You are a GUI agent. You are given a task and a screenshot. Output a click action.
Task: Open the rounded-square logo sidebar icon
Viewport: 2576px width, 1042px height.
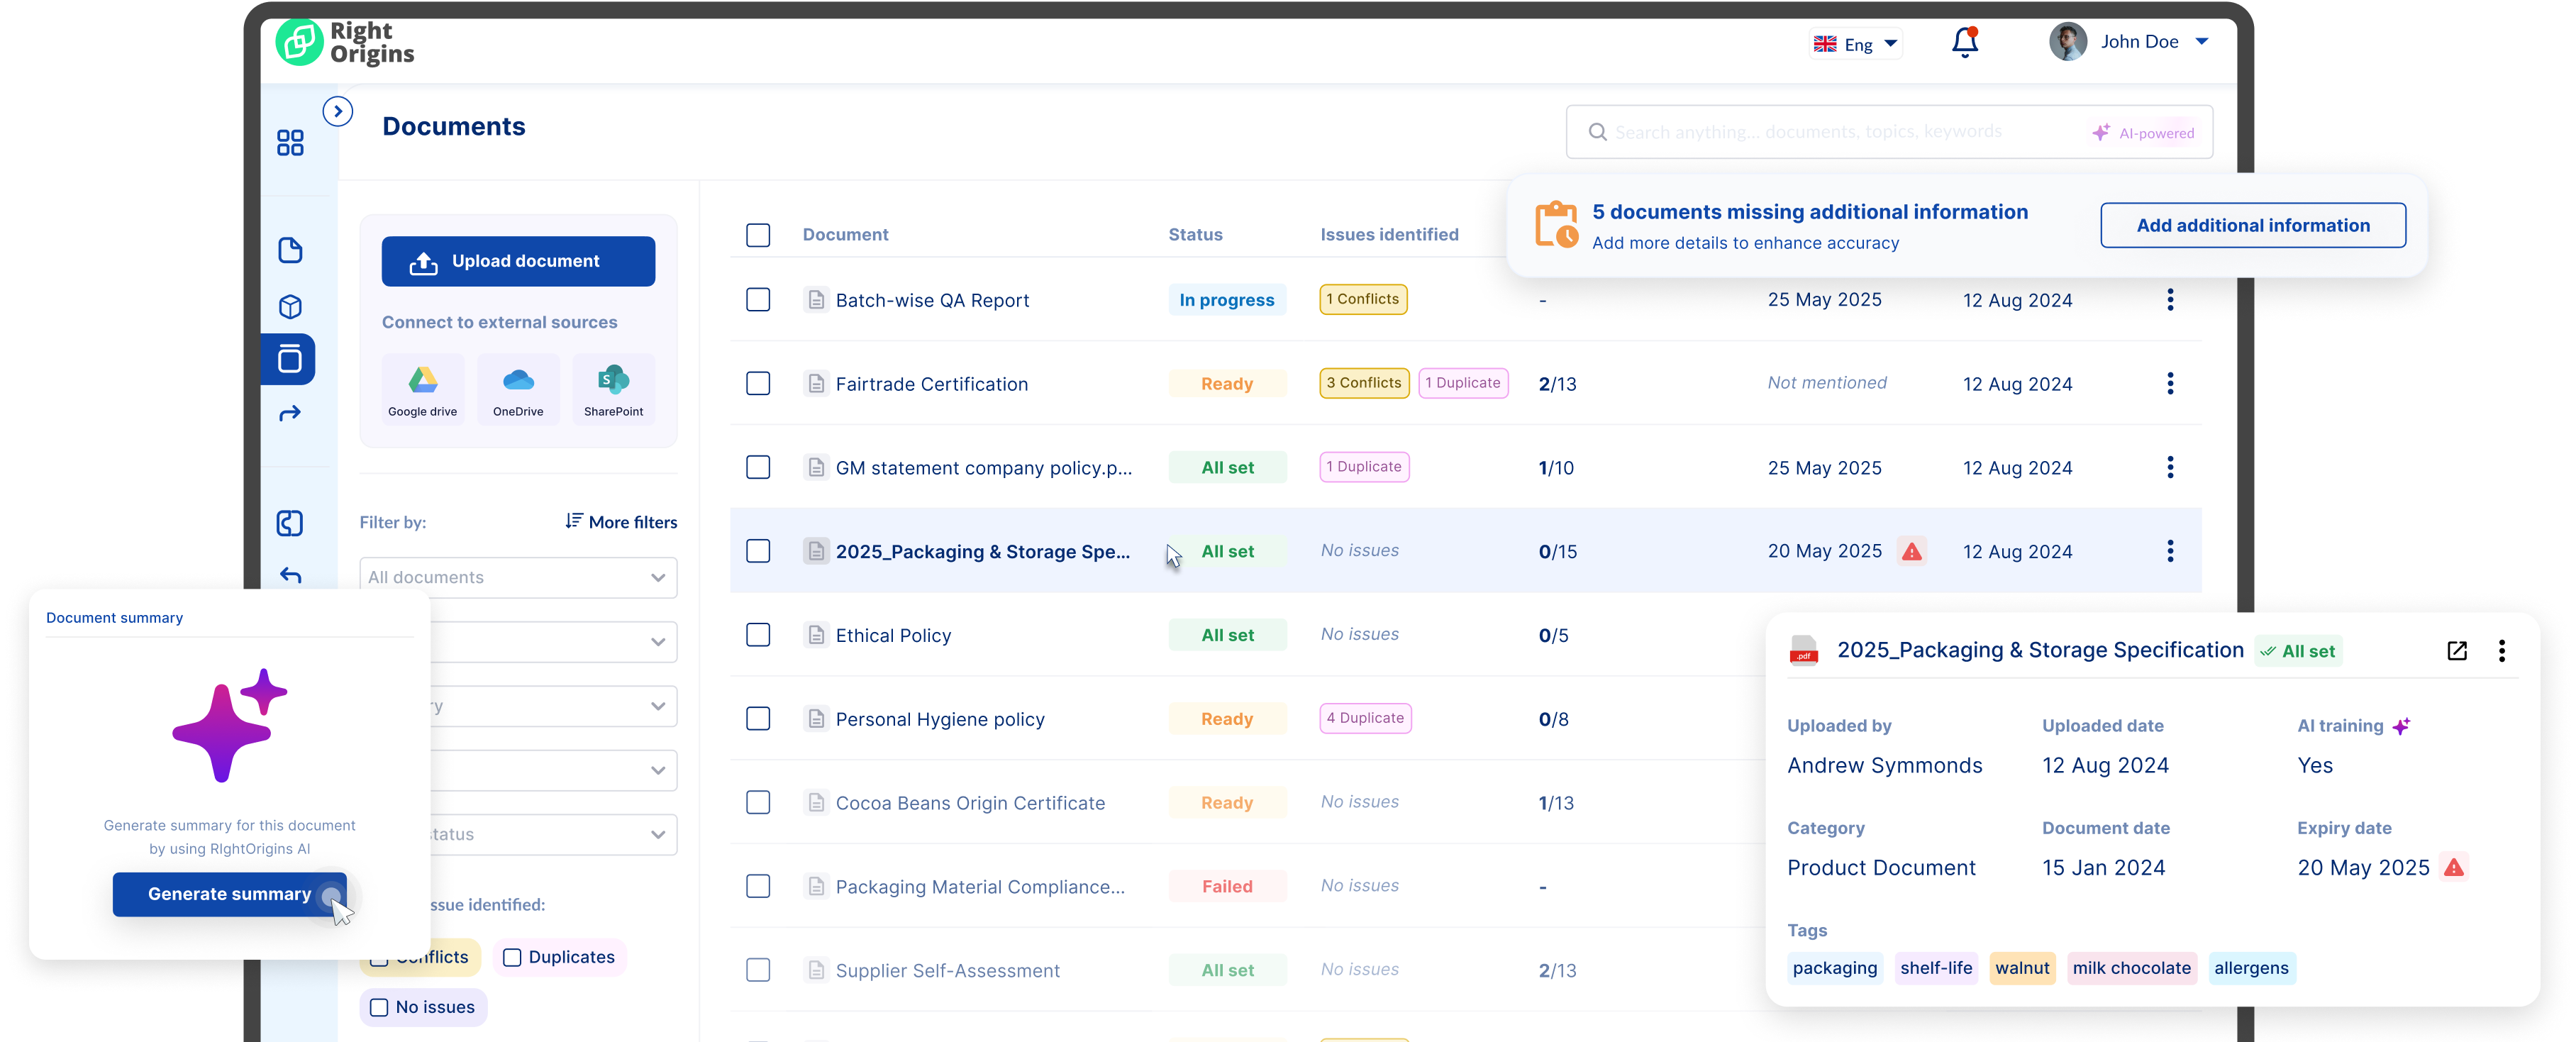click(x=290, y=523)
